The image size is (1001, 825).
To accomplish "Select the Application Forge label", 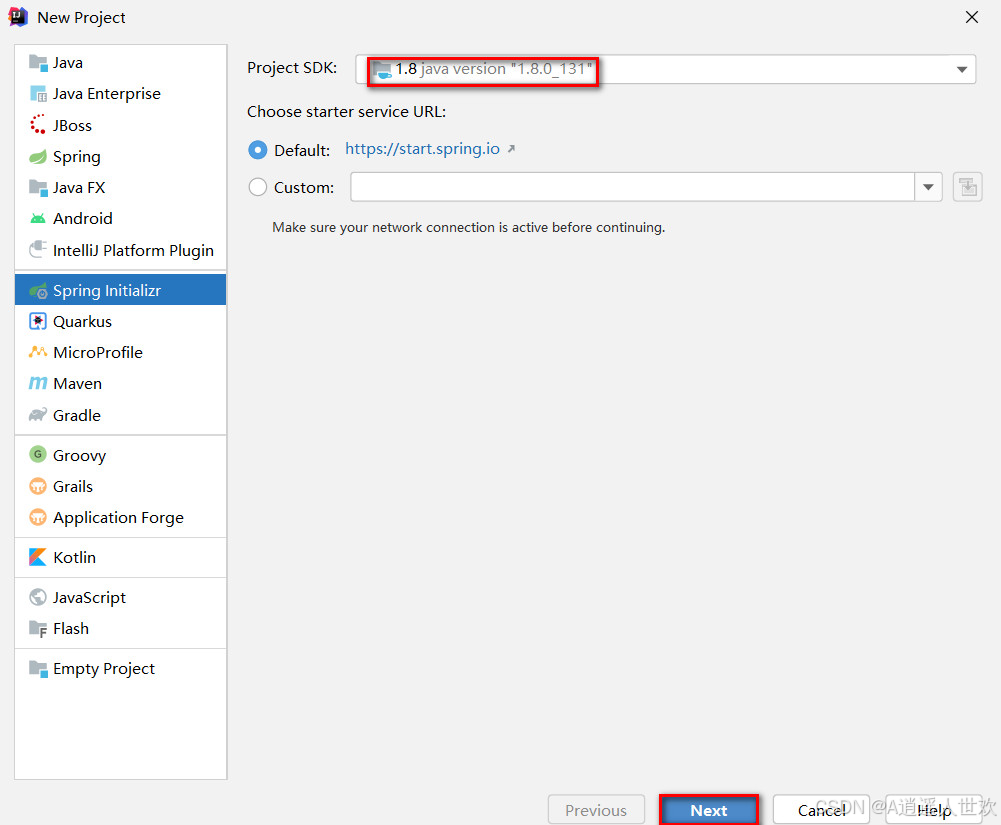I will click(x=118, y=518).
